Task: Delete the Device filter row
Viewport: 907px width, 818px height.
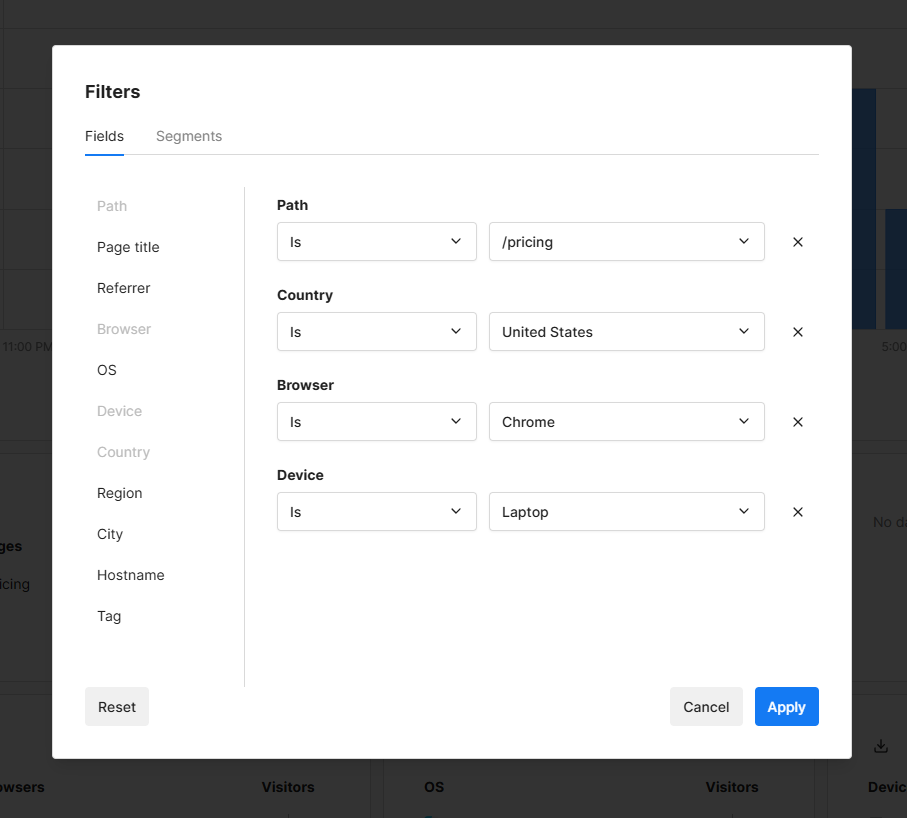Action: click(x=797, y=512)
